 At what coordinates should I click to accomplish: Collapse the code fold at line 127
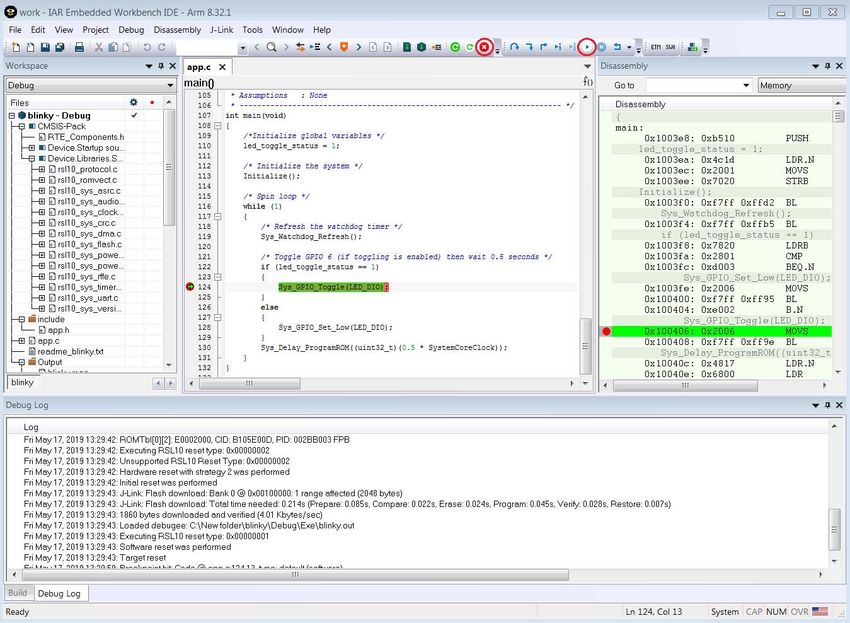pos(218,317)
